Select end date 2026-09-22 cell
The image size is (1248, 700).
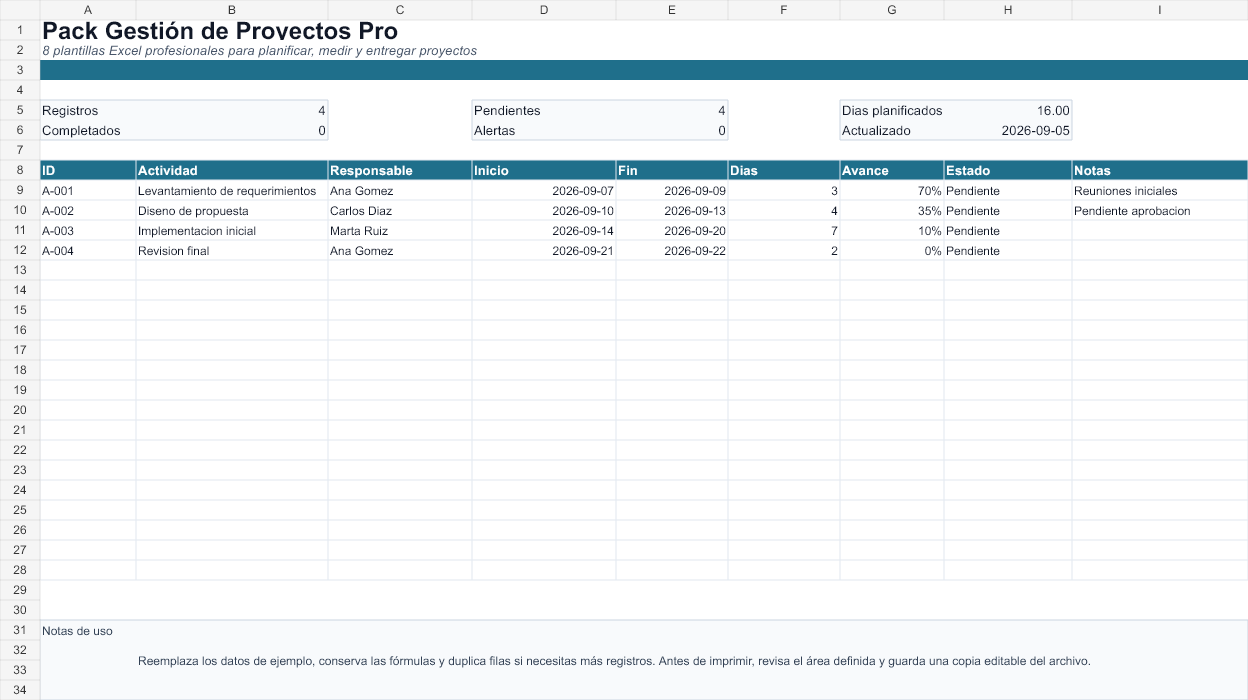point(672,250)
